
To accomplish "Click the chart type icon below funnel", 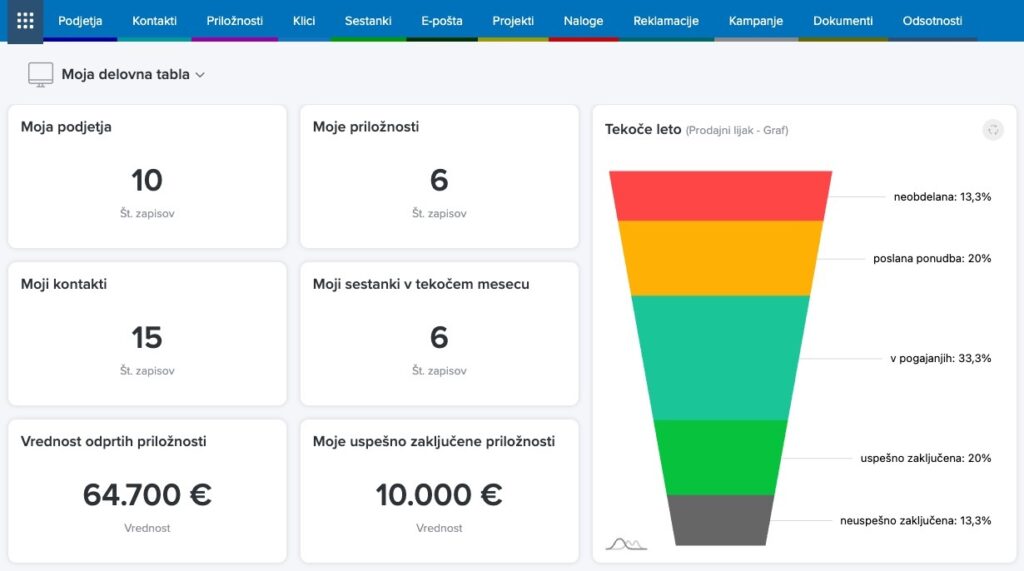I will (x=626, y=543).
